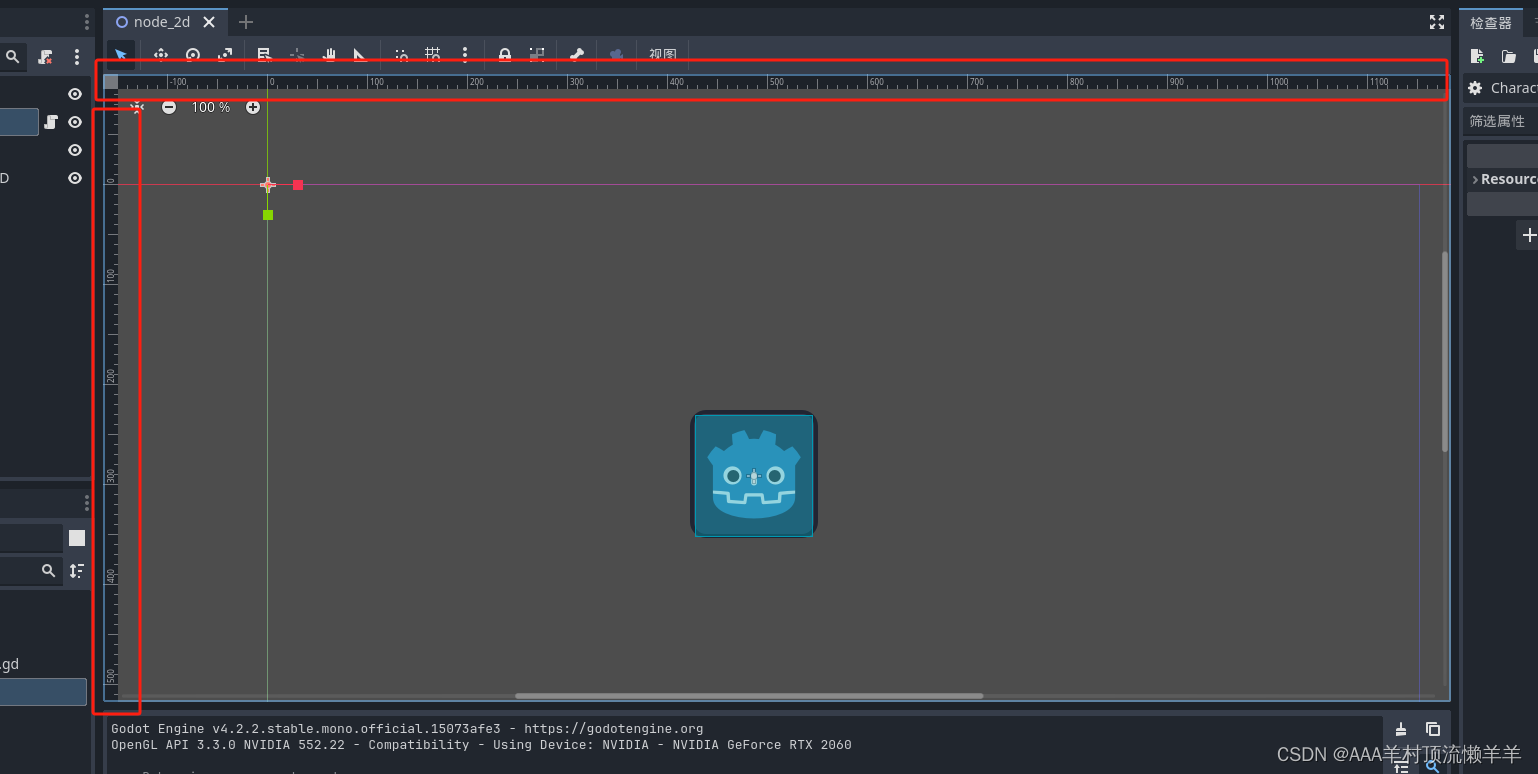The width and height of the screenshot is (1538, 774).
Task: Copy output log with copy icon
Action: tap(1433, 729)
